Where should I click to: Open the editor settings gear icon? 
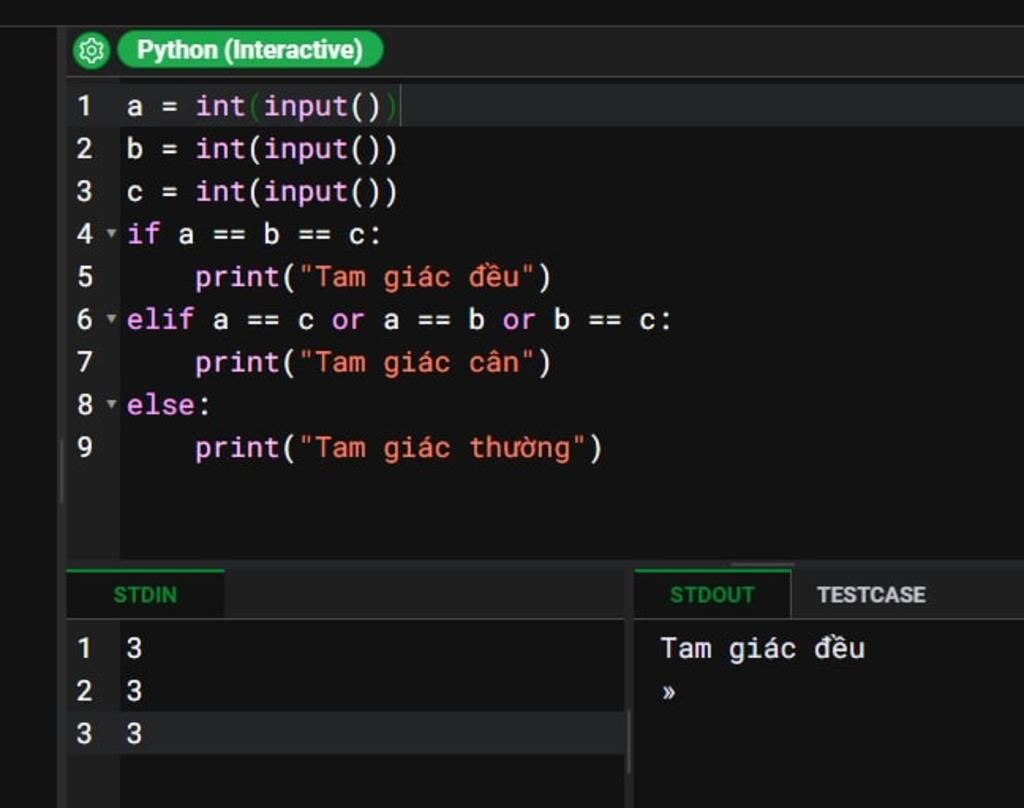click(x=91, y=50)
